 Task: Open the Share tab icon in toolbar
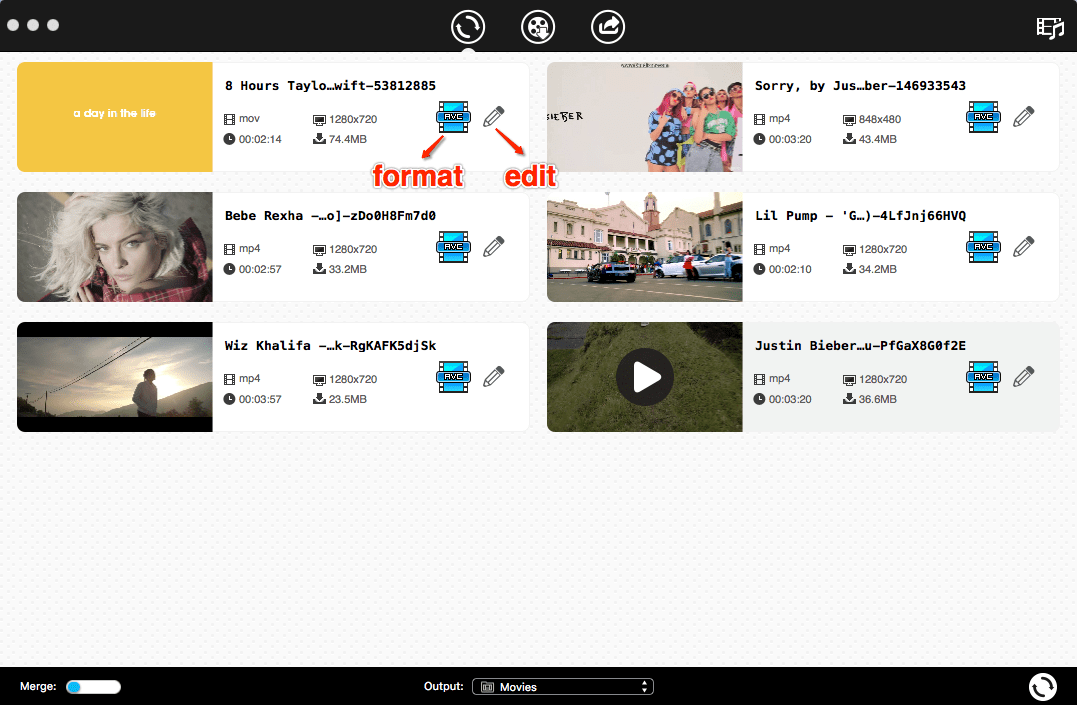click(x=608, y=27)
